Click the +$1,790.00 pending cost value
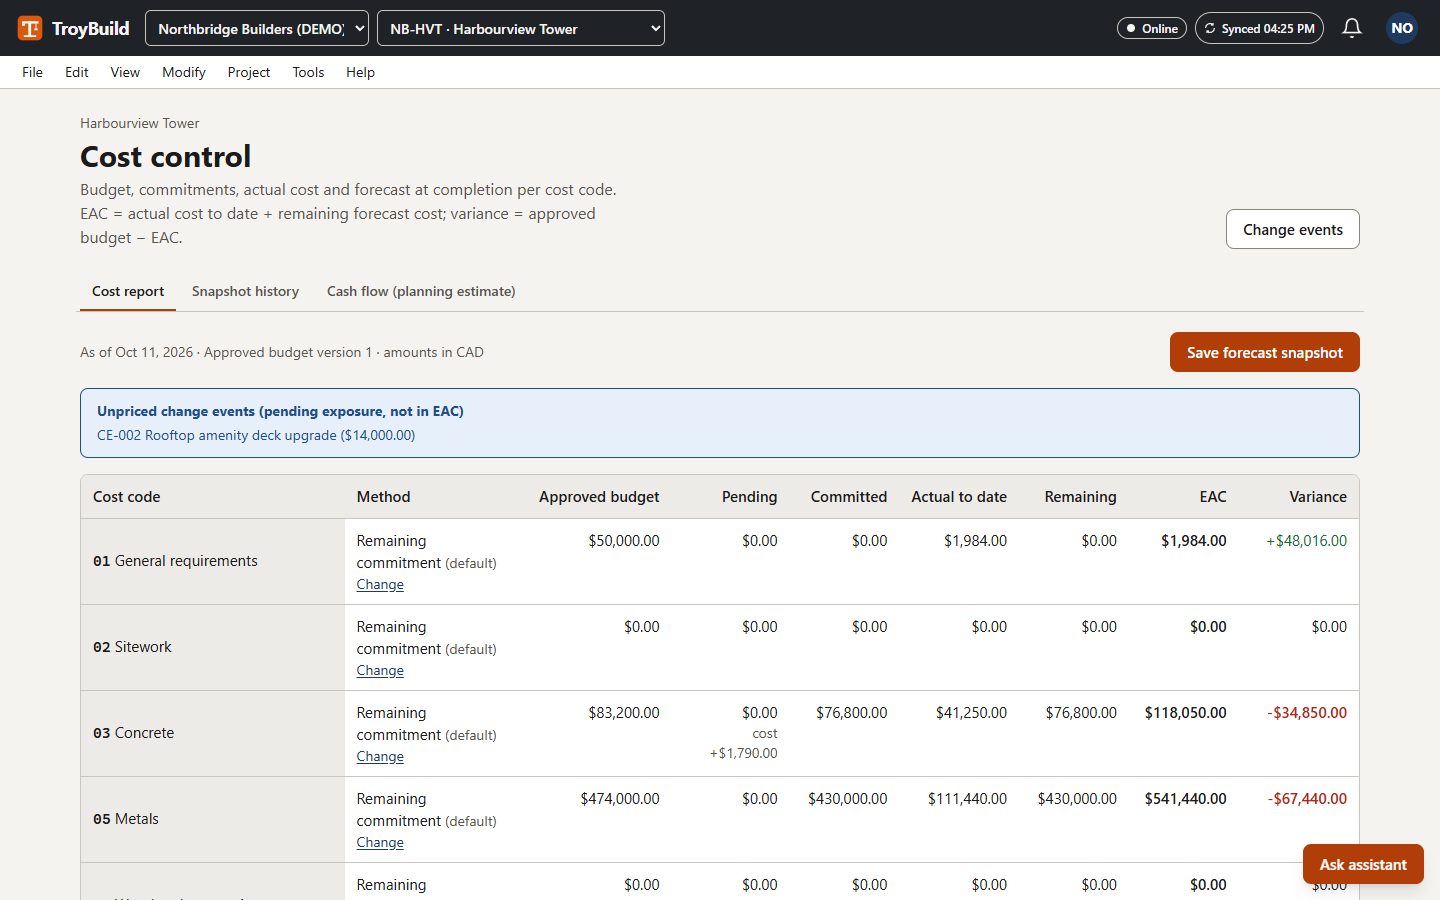The image size is (1440, 900). tap(743, 753)
